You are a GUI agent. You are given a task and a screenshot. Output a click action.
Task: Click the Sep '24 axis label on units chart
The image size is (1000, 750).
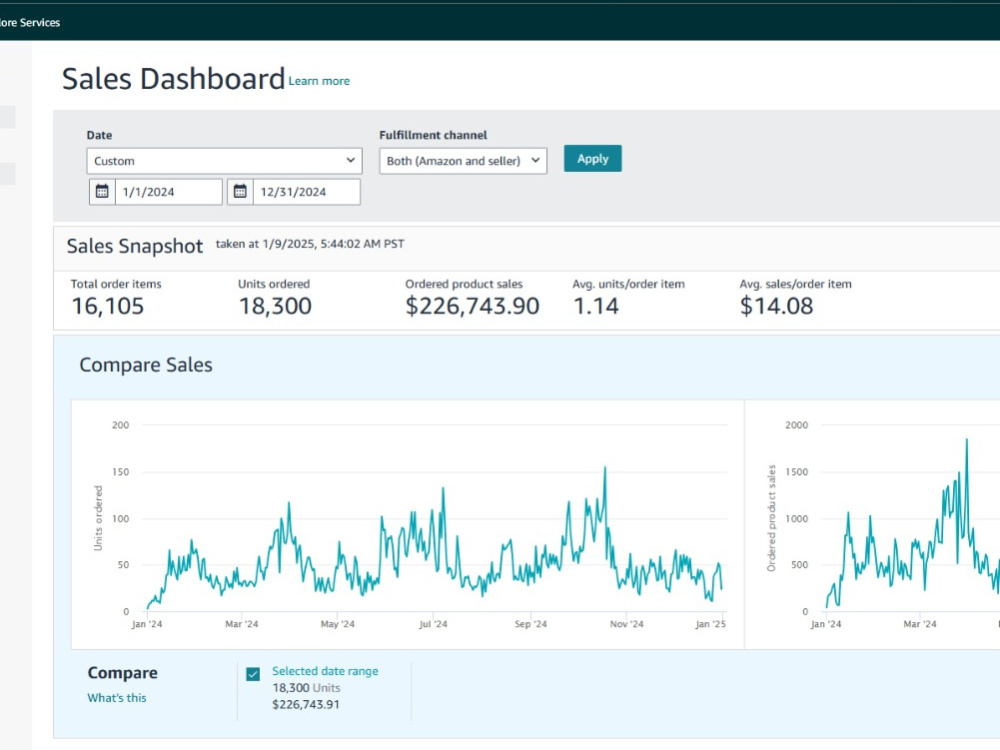(531, 624)
